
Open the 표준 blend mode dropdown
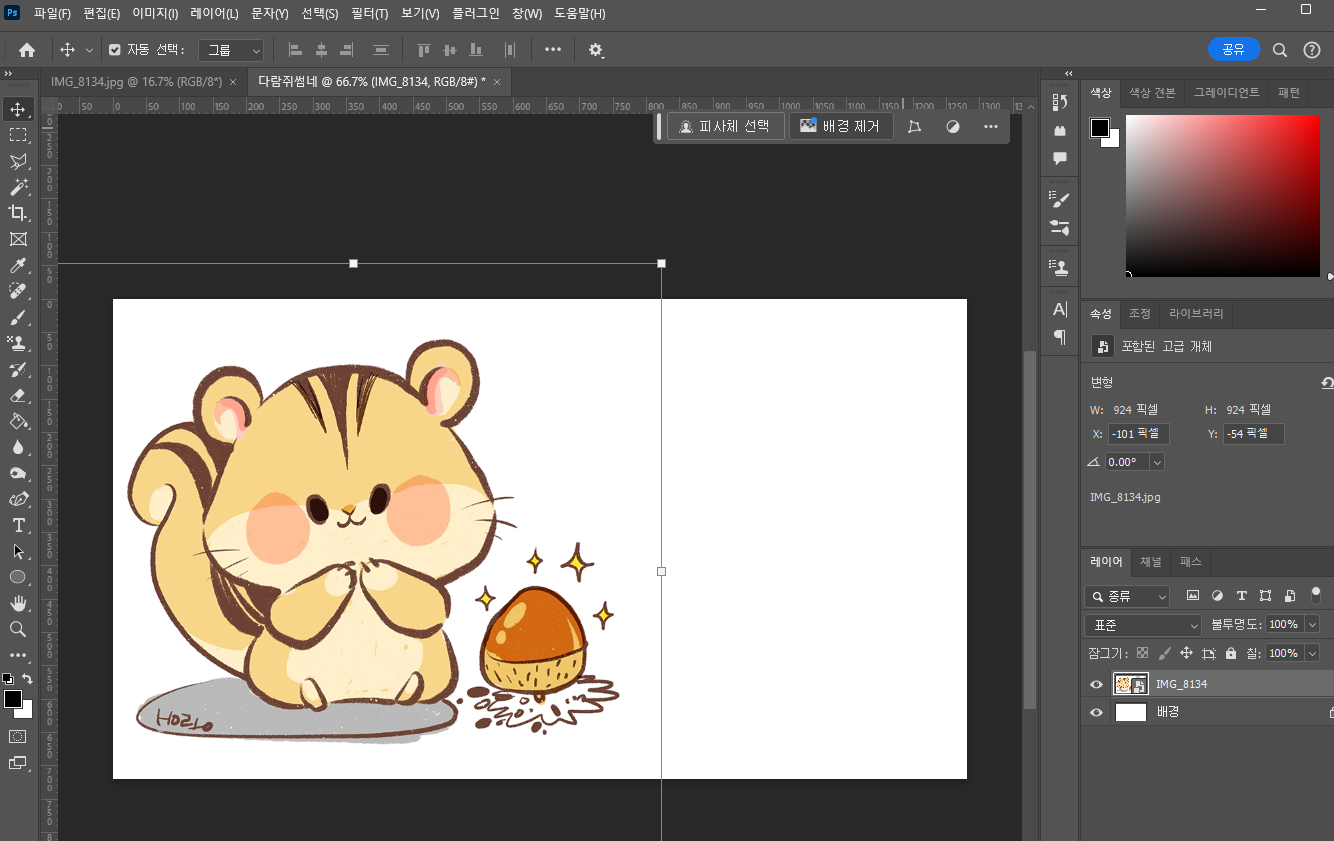[1143, 625]
